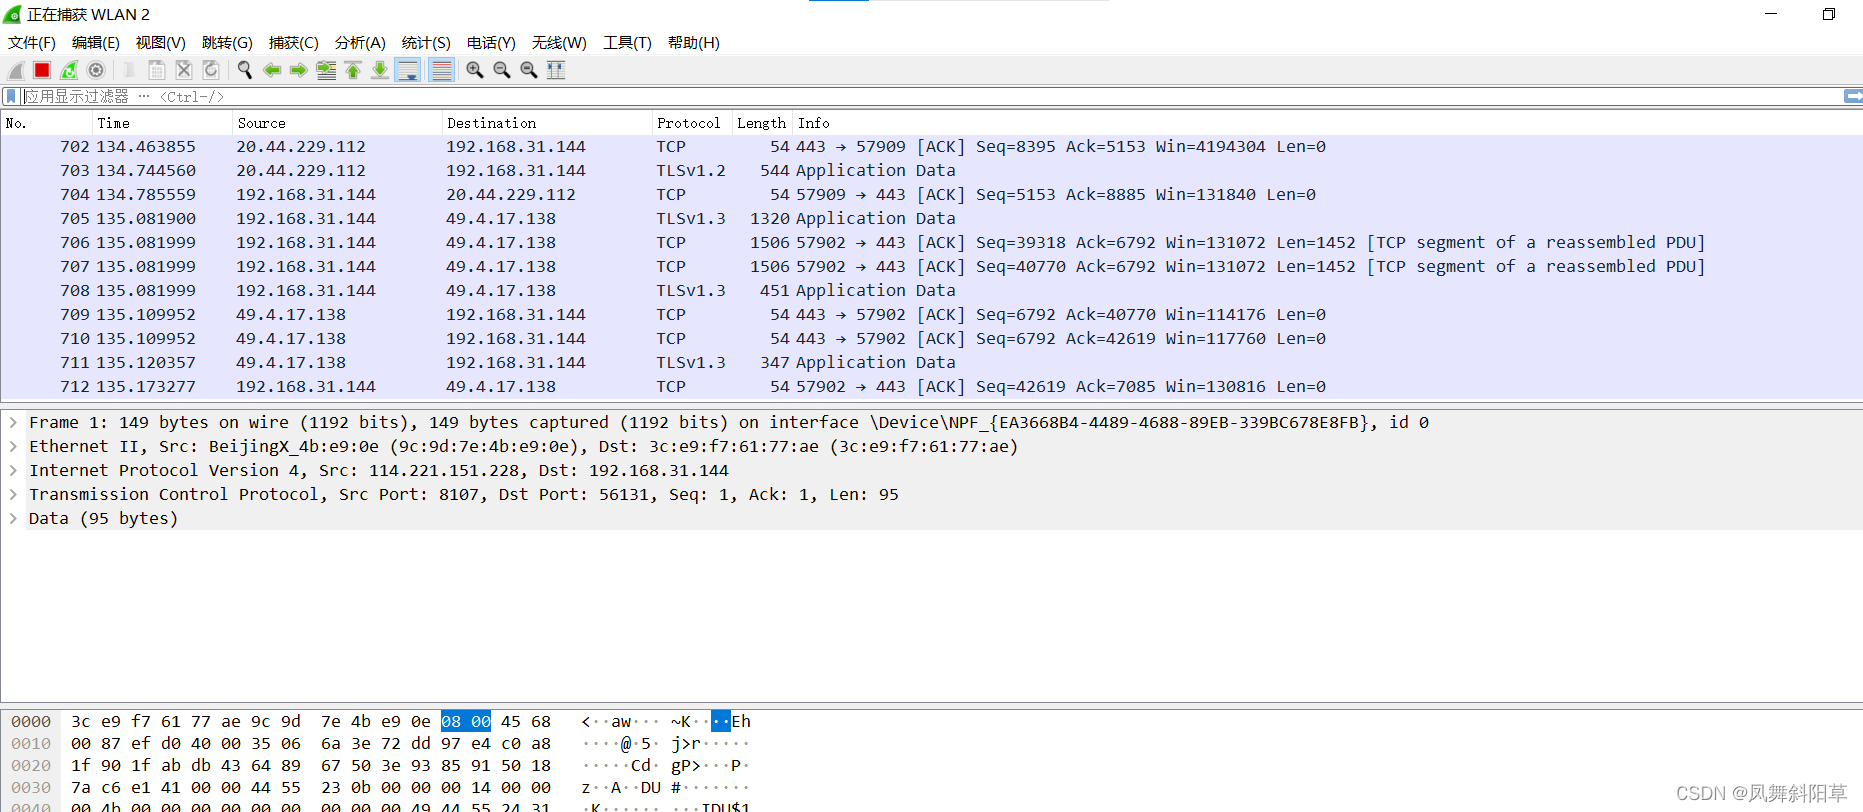
Task: Select packet 705 with length 1320
Action: (x=931, y=218)
